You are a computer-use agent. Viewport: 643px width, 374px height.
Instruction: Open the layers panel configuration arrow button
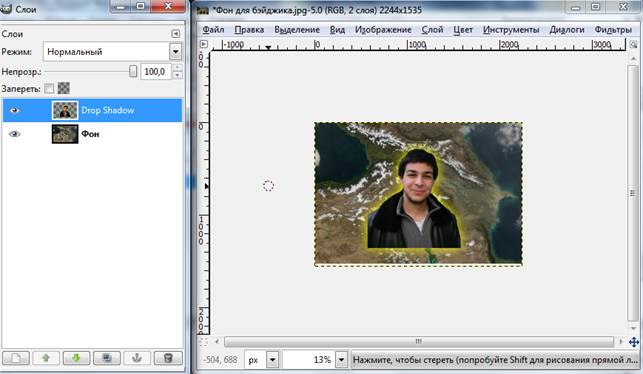pos(176,34)
